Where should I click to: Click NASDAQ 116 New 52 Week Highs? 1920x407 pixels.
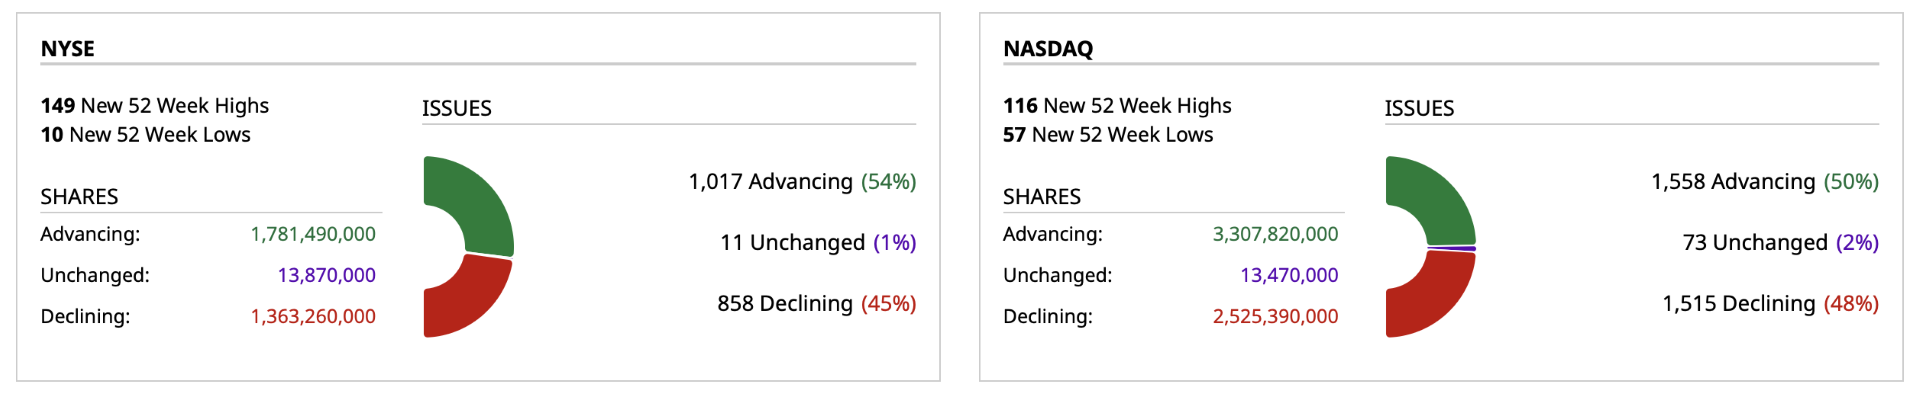[x=1117, y=106]
